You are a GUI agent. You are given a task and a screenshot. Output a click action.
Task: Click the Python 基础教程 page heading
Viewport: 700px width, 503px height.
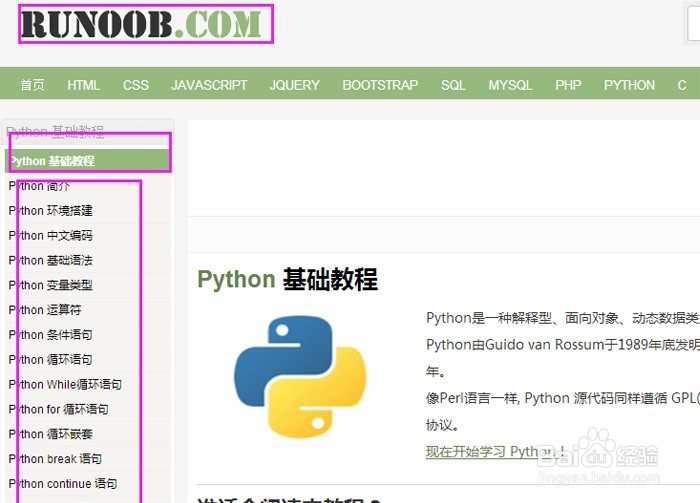[288, 280]
